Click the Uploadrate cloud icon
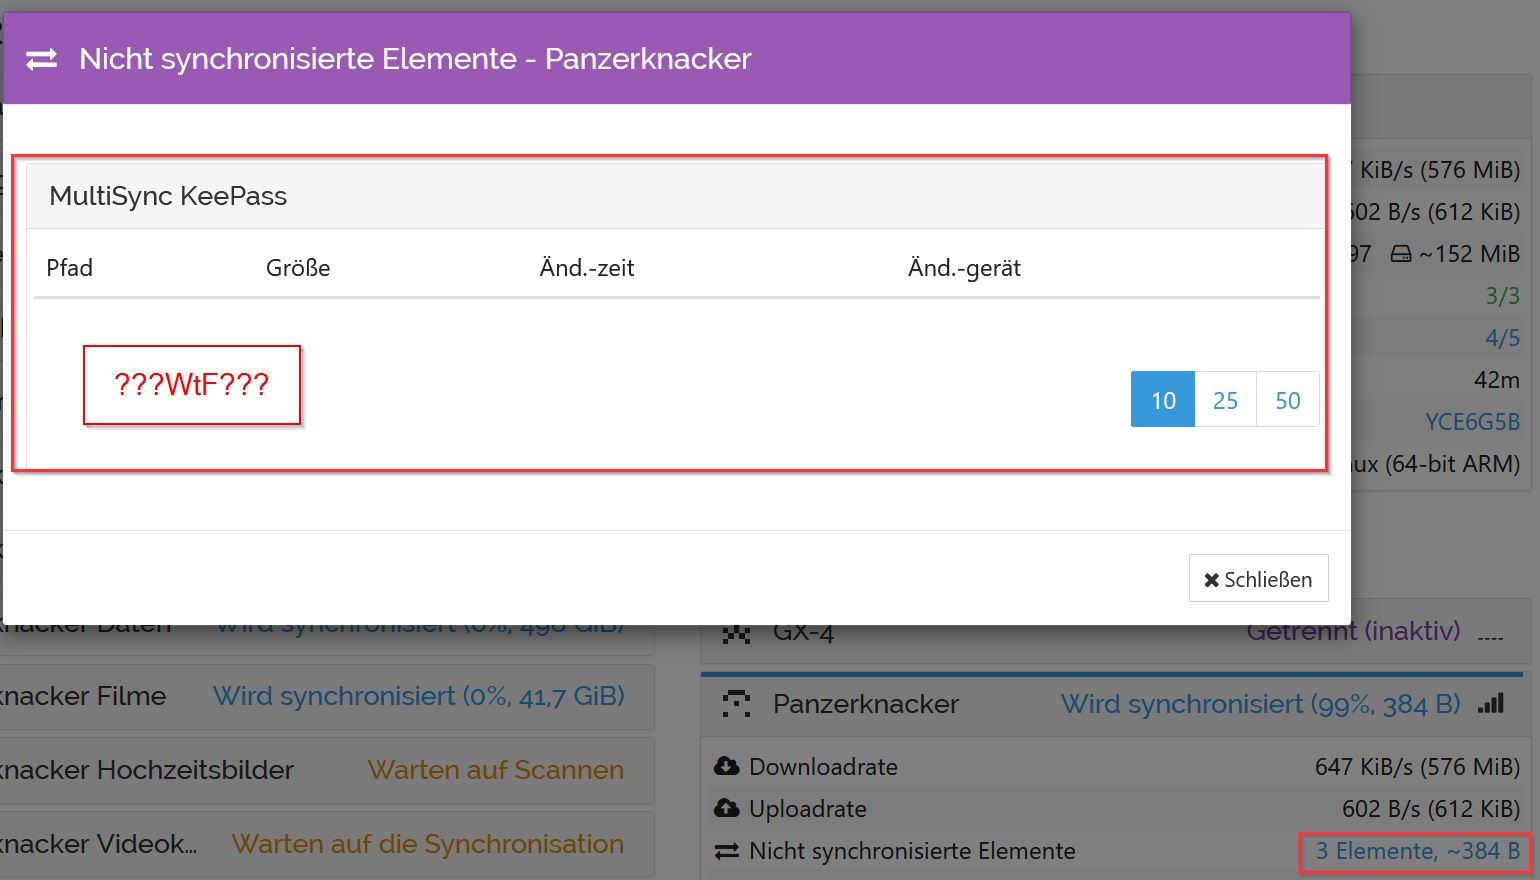This screenshot has height=880, width=1540. click(x=726, y=809)
